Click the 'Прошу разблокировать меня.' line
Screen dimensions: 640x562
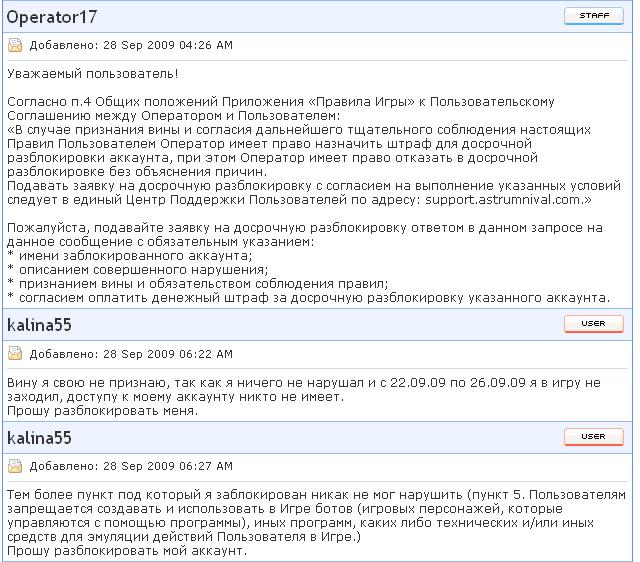click(x=102, y=410)
